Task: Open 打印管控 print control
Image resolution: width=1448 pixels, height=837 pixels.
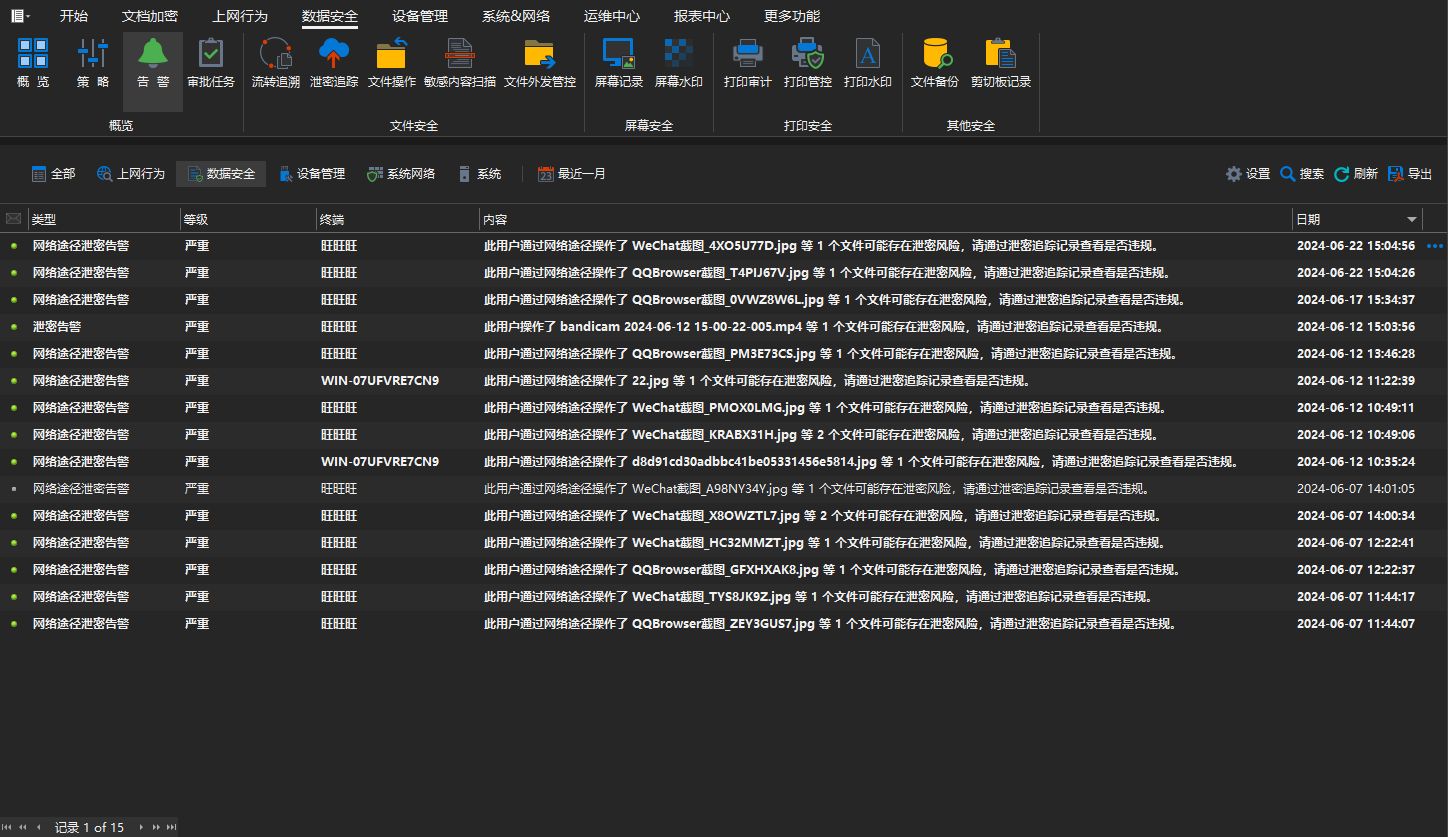Action: point(808,63)
